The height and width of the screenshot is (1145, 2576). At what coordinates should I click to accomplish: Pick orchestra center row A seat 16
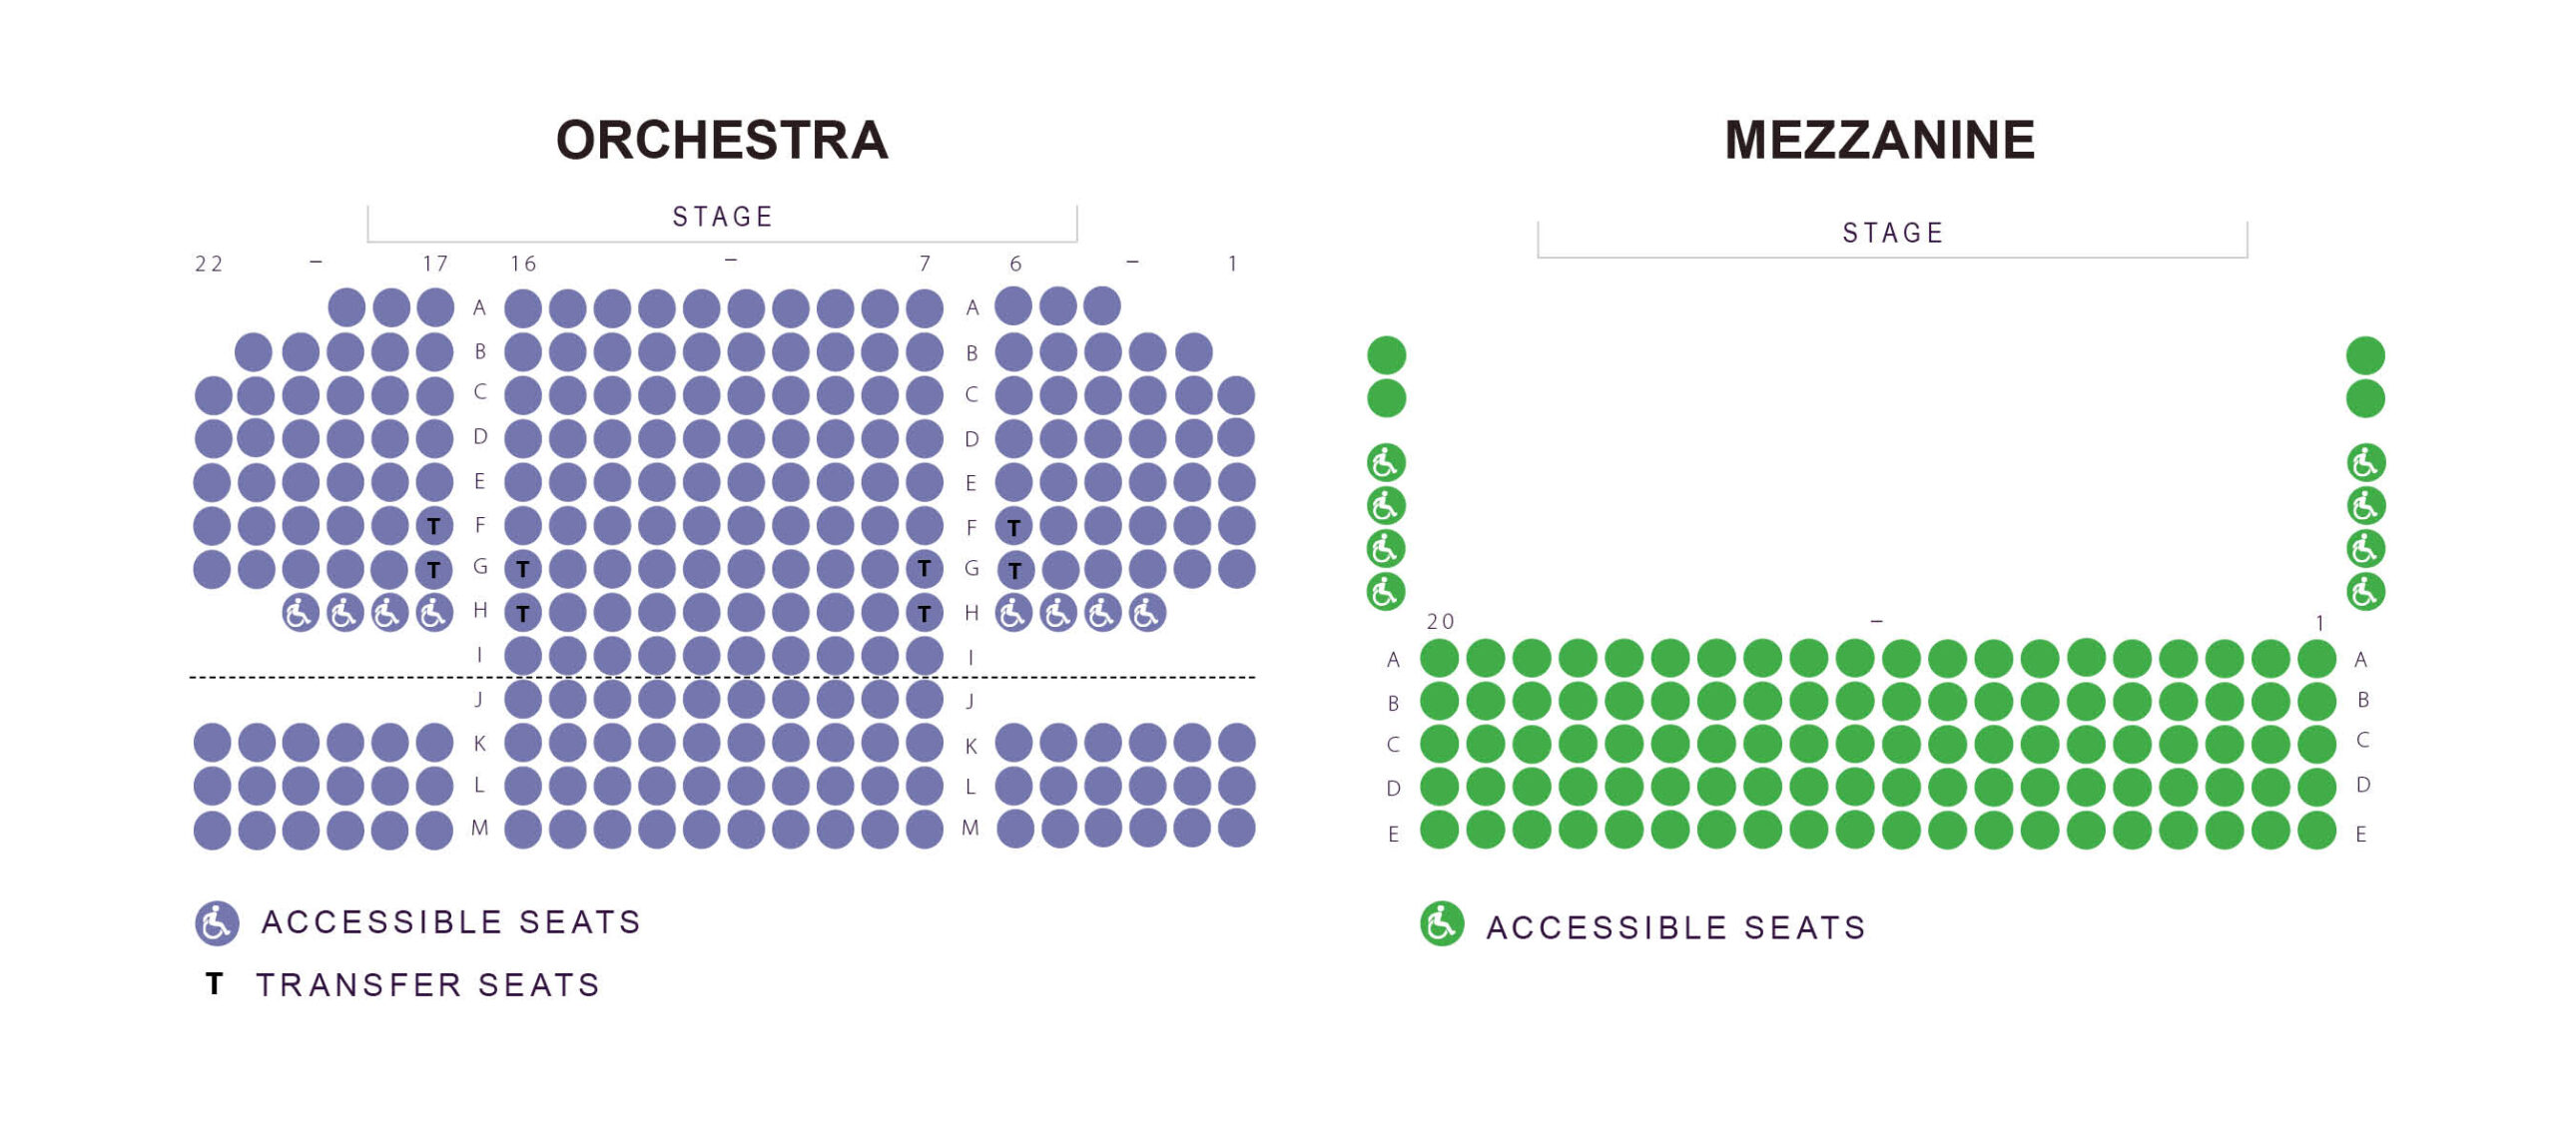523,309
